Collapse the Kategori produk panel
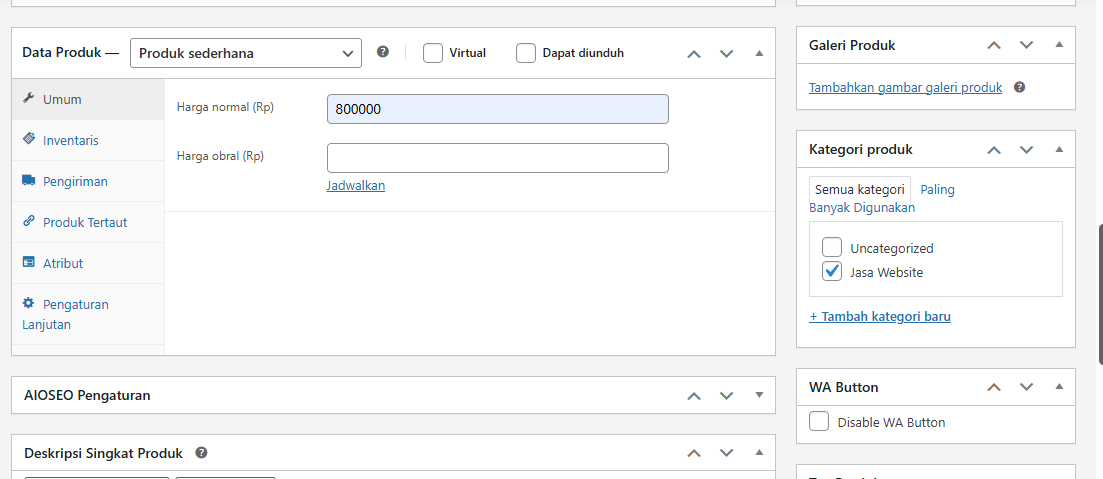 pyautogui.click(x=1059, y=149)
